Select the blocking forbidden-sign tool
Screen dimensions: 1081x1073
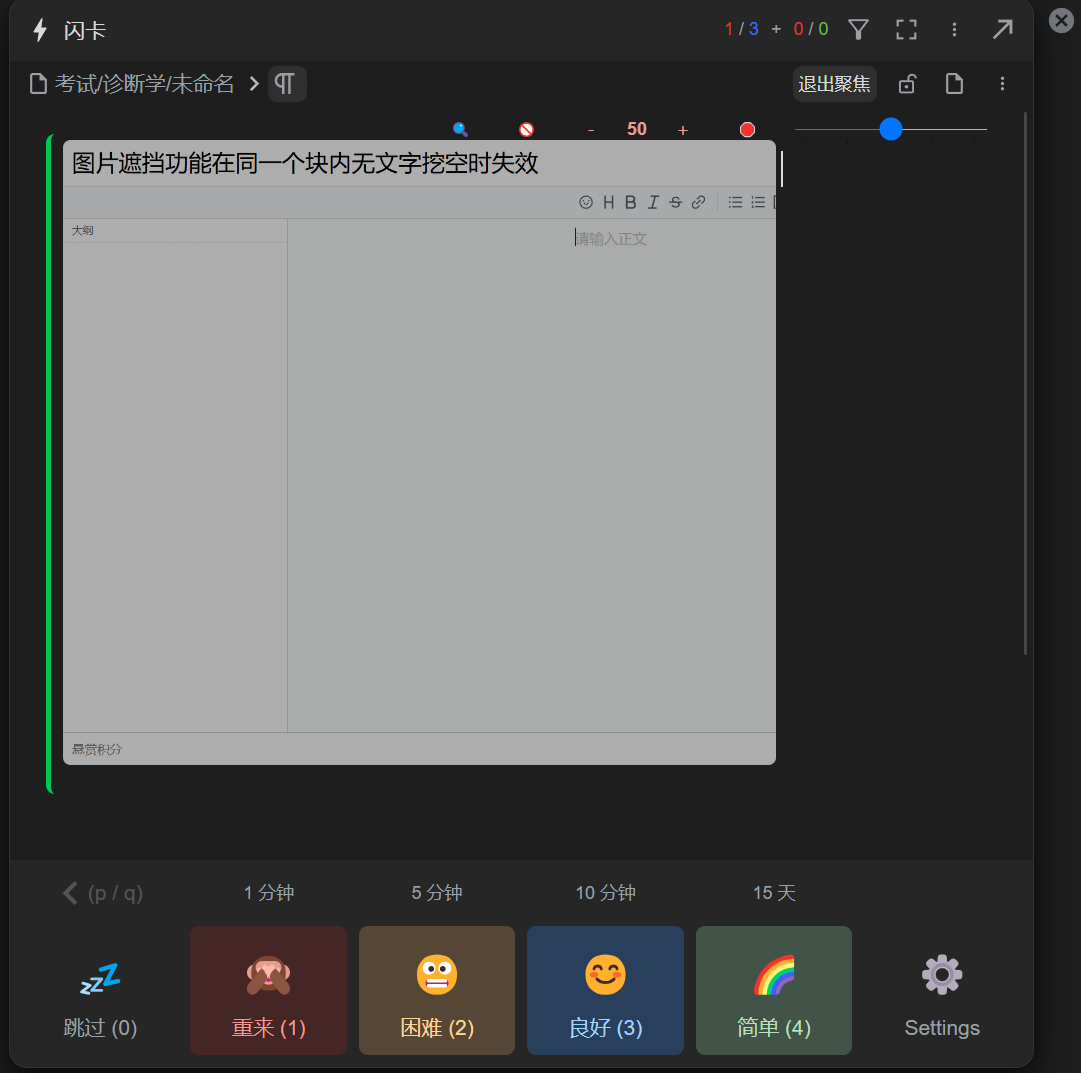525,129
